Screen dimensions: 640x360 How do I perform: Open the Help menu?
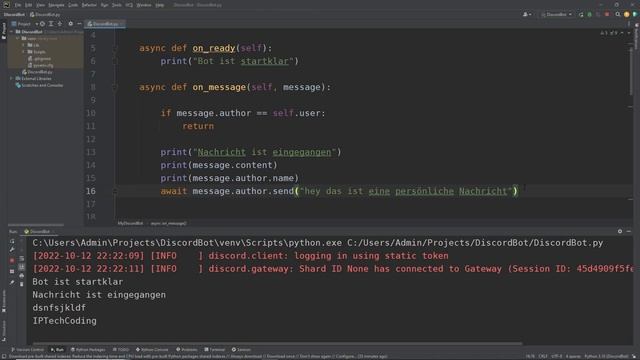(160, 5)
